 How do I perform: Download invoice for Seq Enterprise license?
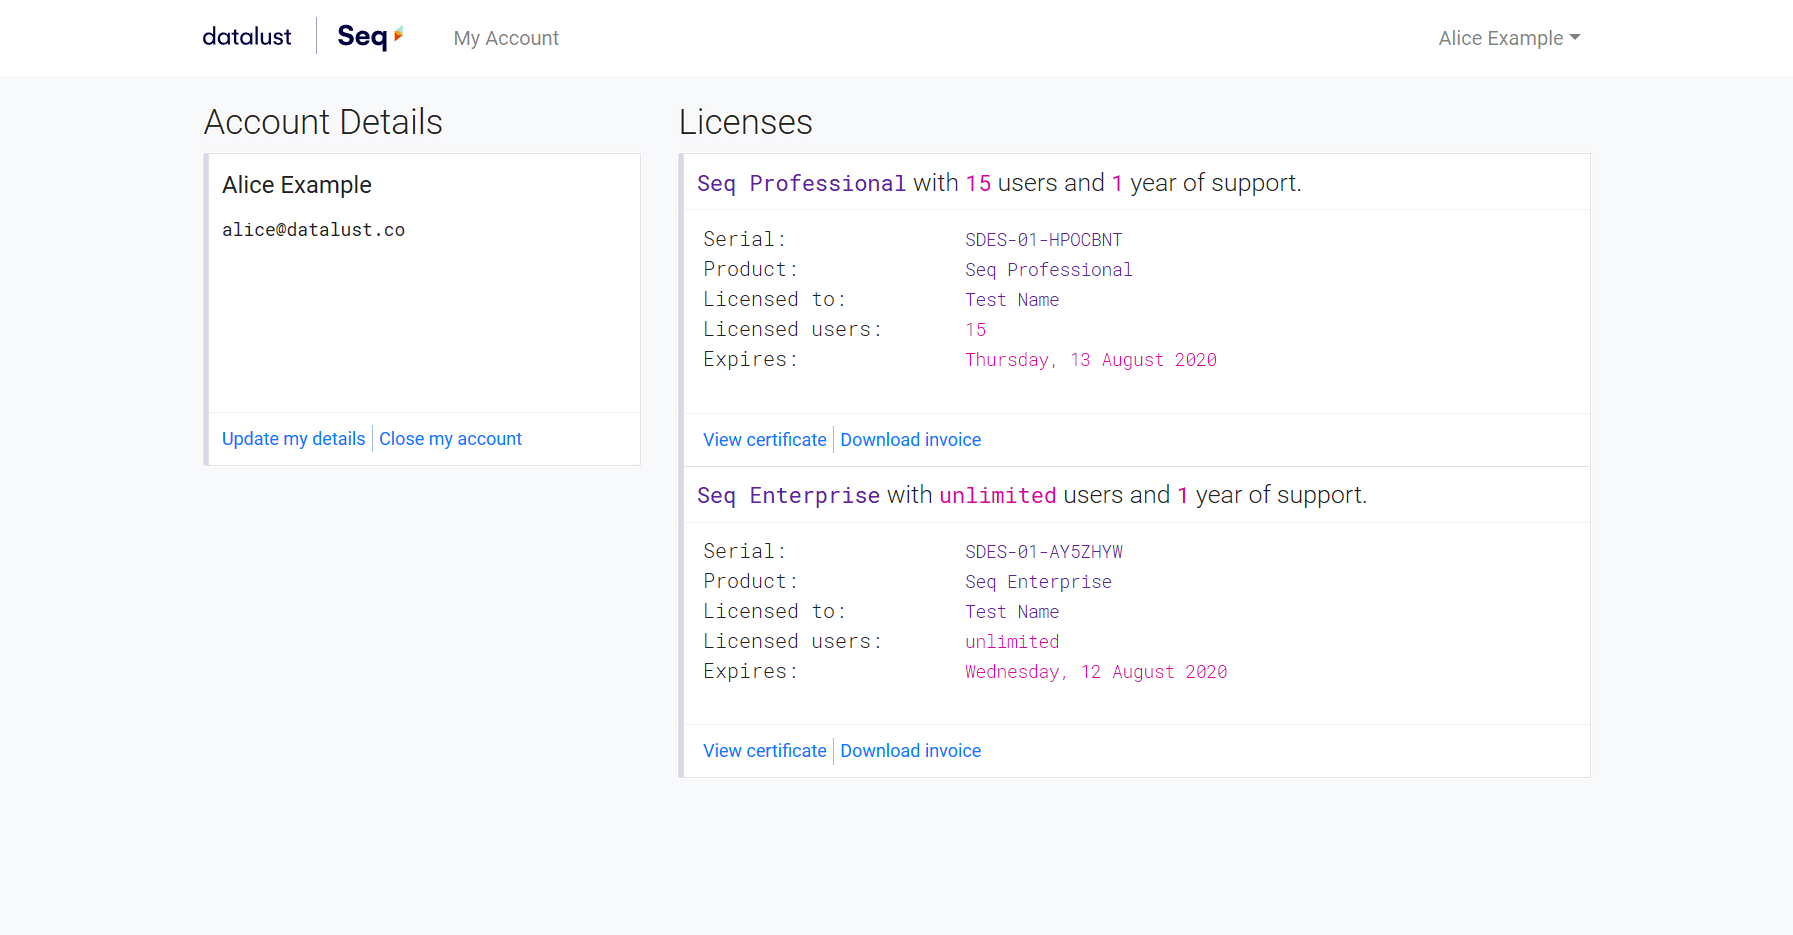(911, 751)
